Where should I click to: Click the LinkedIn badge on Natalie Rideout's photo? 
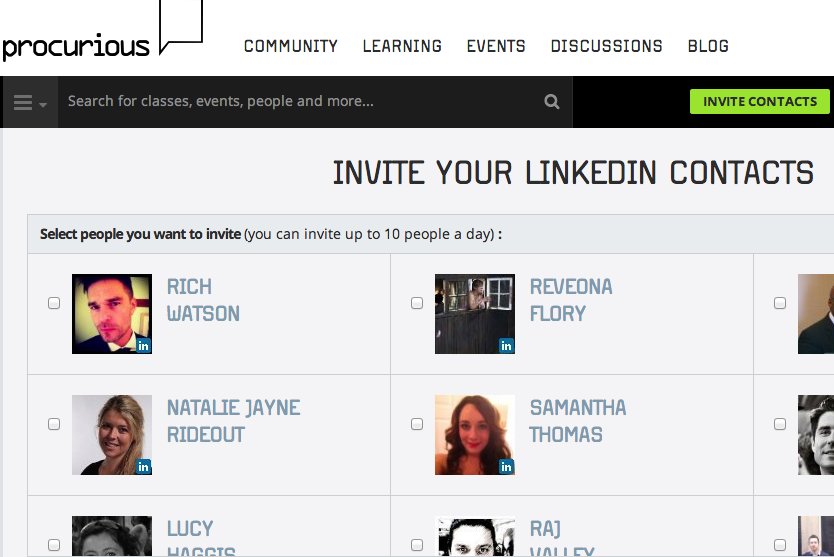point(143,467)
